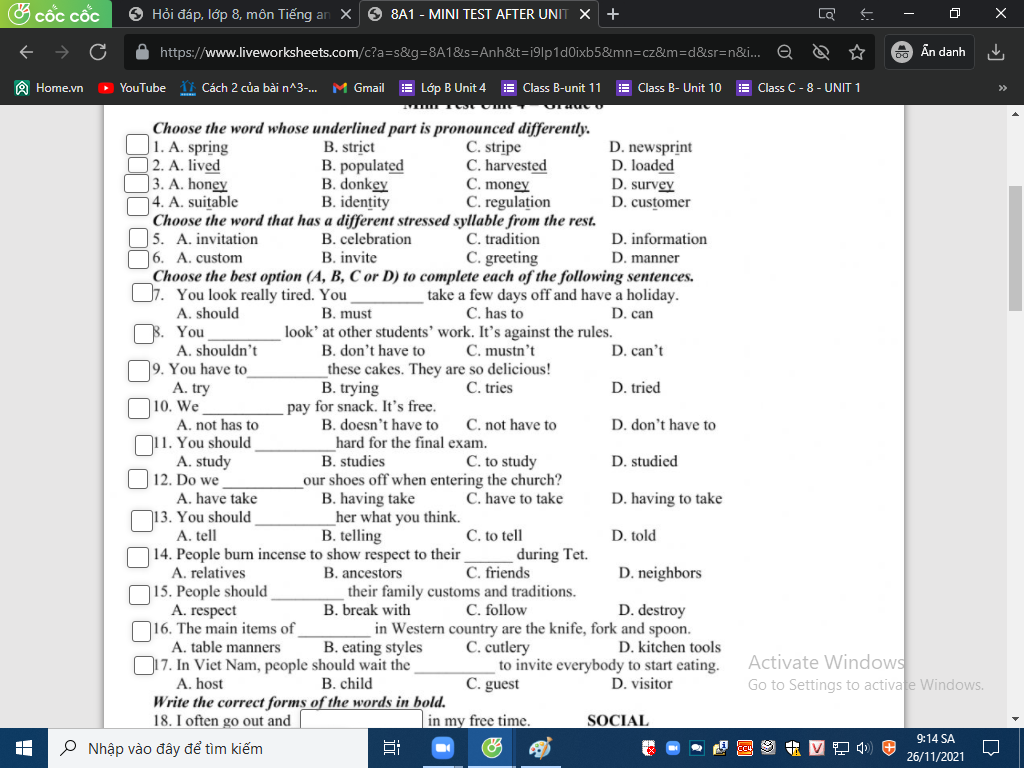
Task: Open the downloads icon in browser toolbar
Action: coord(995,52)
